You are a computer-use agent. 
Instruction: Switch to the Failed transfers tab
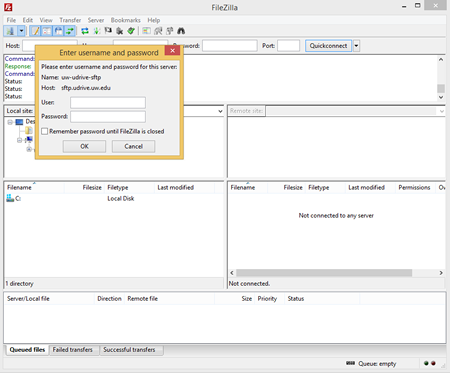pos(73,350)
